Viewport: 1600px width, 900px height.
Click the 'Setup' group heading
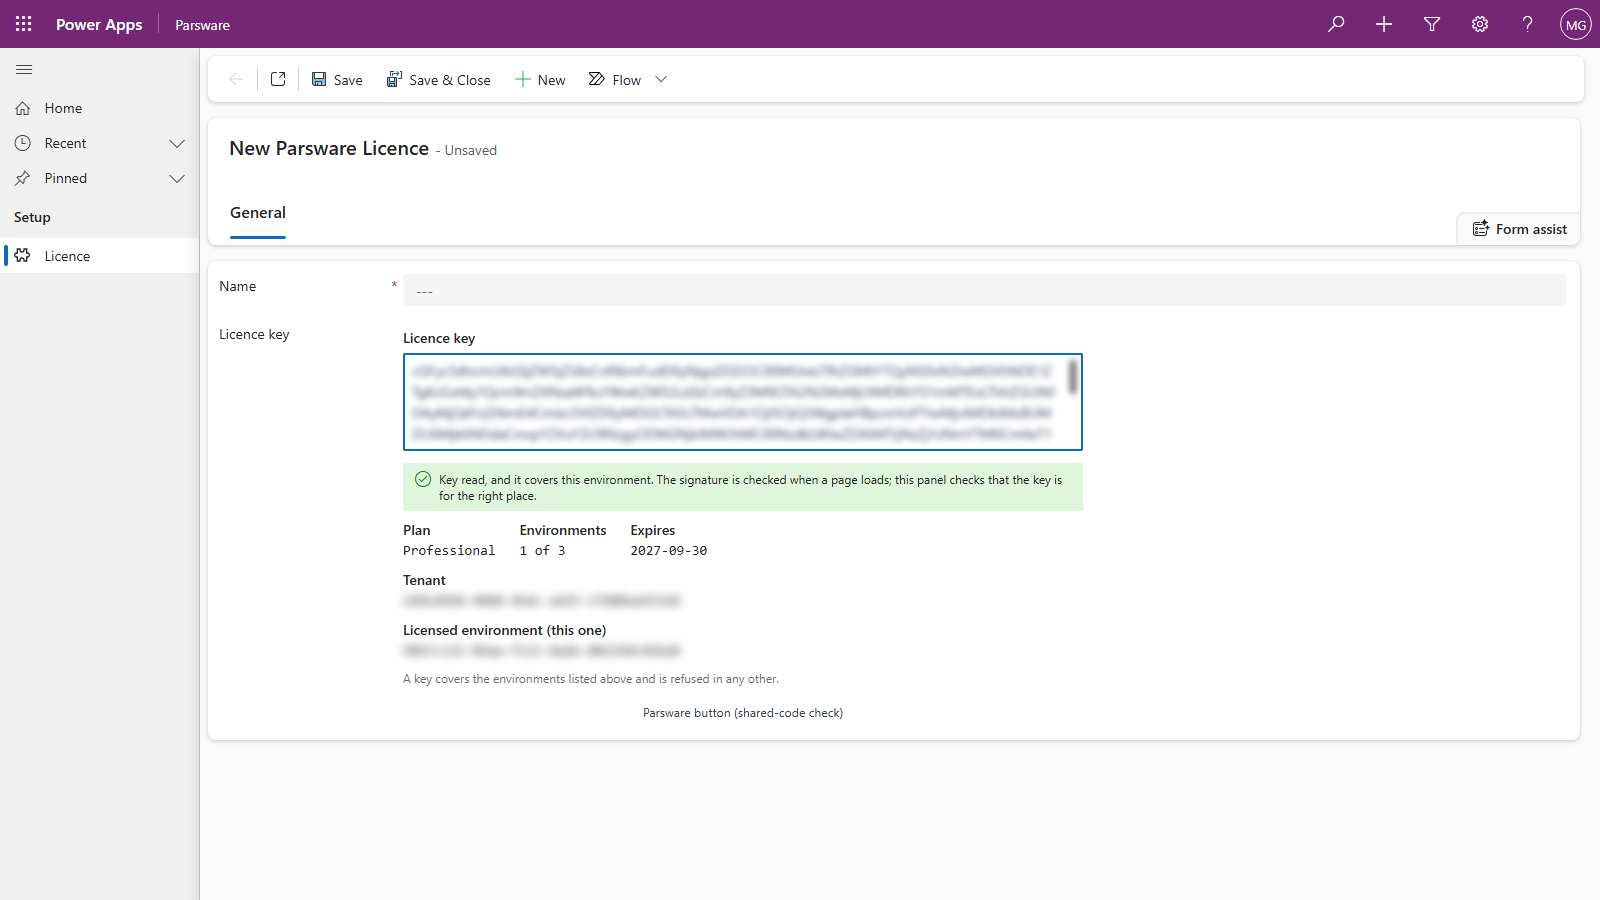32,217
